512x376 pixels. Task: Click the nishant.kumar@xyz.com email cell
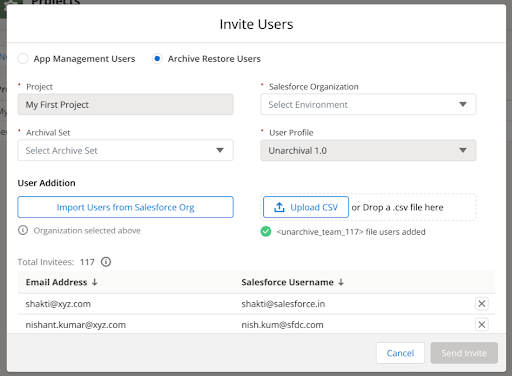pyautogui.click(x=76, y=325)
